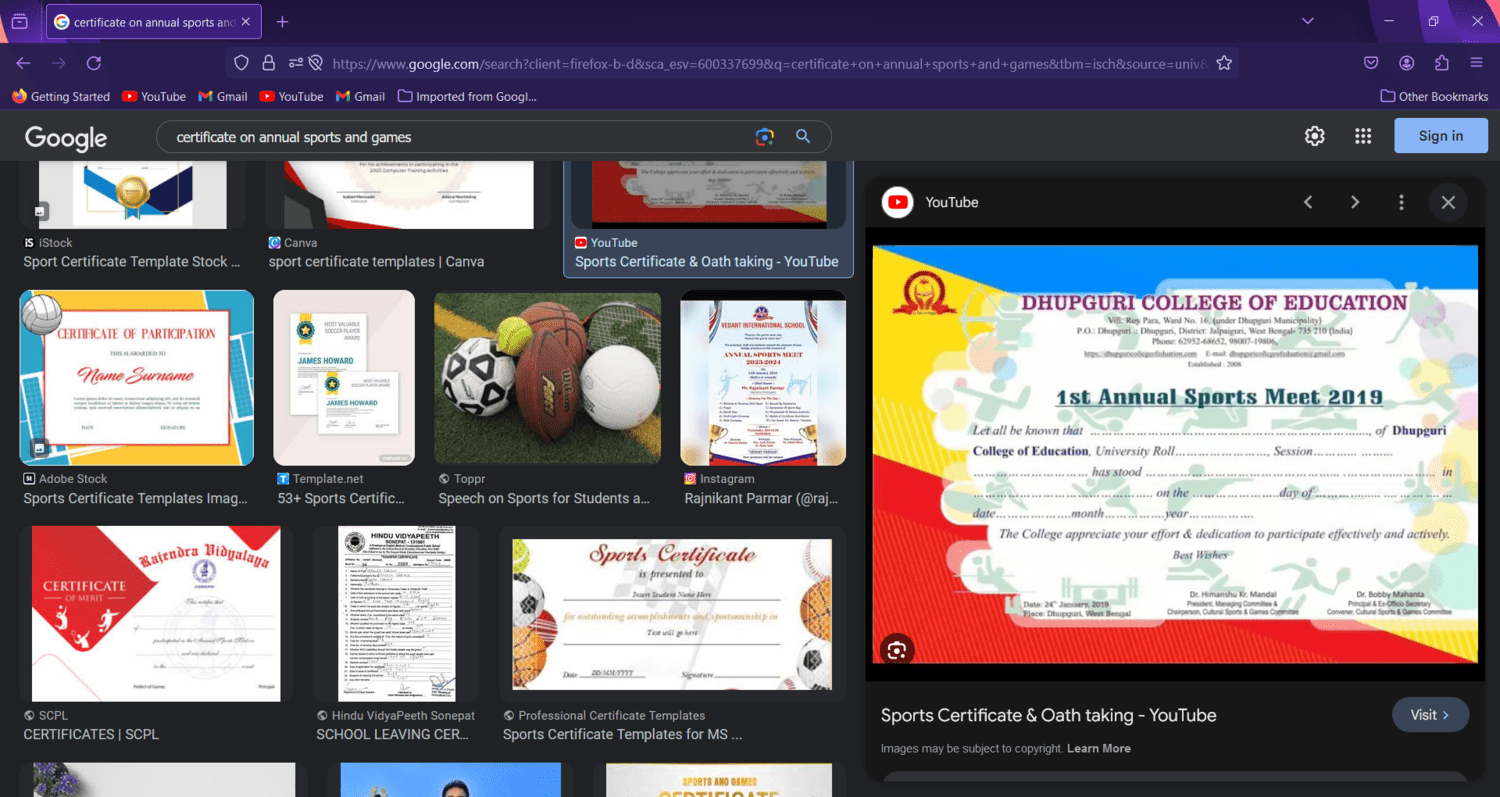This screenshot has height=797, width=1500.
Task: List all tabs dropdown arrow
Action: pyautogui.click(x=1307, y=21)
